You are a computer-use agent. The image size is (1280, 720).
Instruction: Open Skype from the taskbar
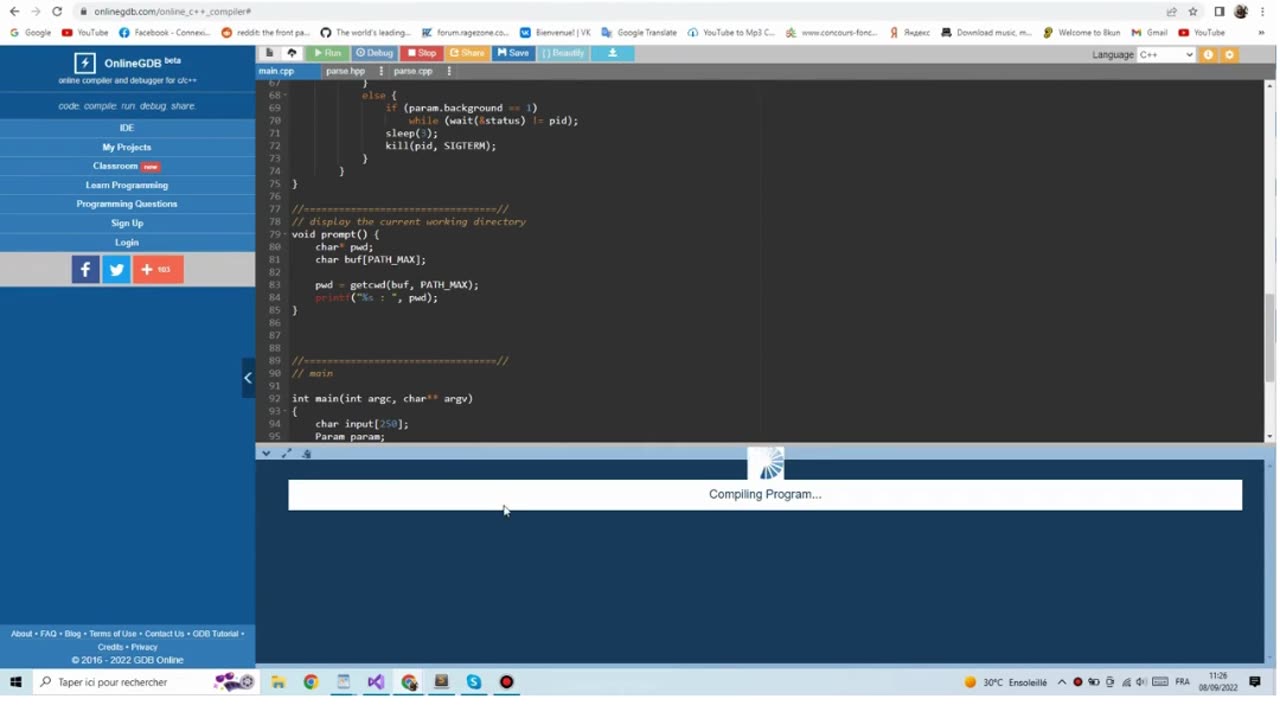[474, 682]
